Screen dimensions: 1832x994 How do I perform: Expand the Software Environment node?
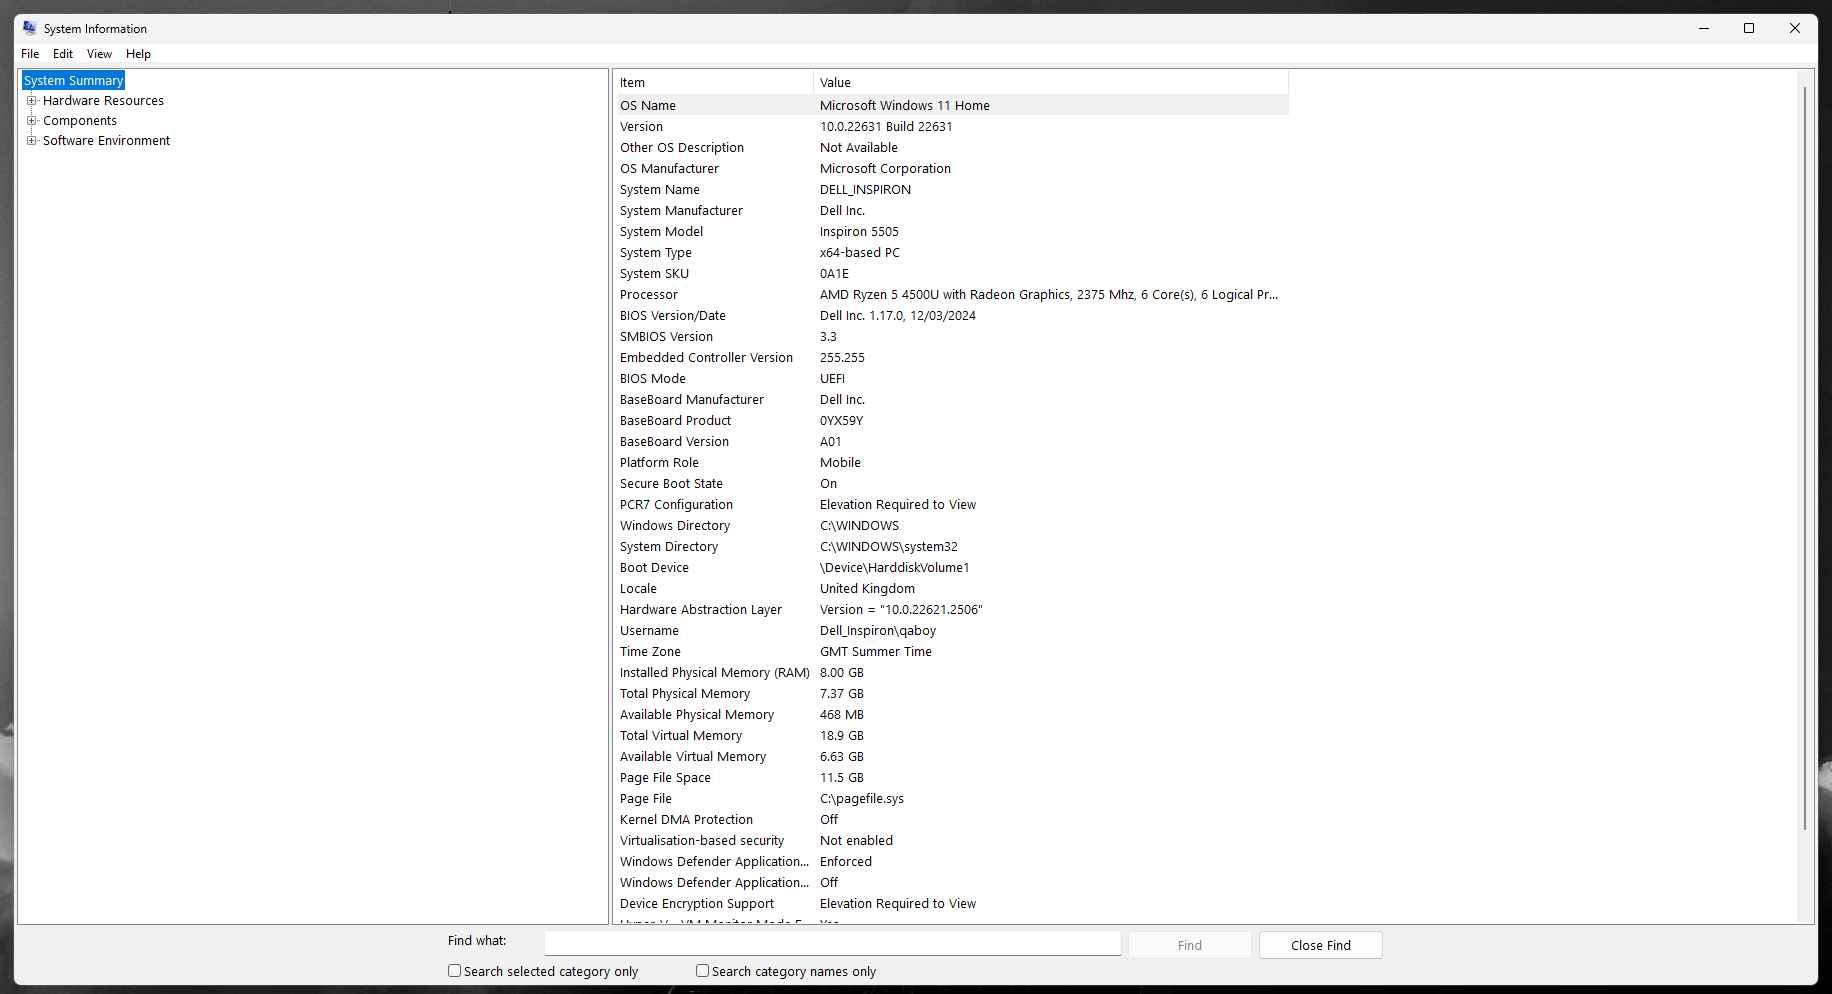(x=32, y=141)
